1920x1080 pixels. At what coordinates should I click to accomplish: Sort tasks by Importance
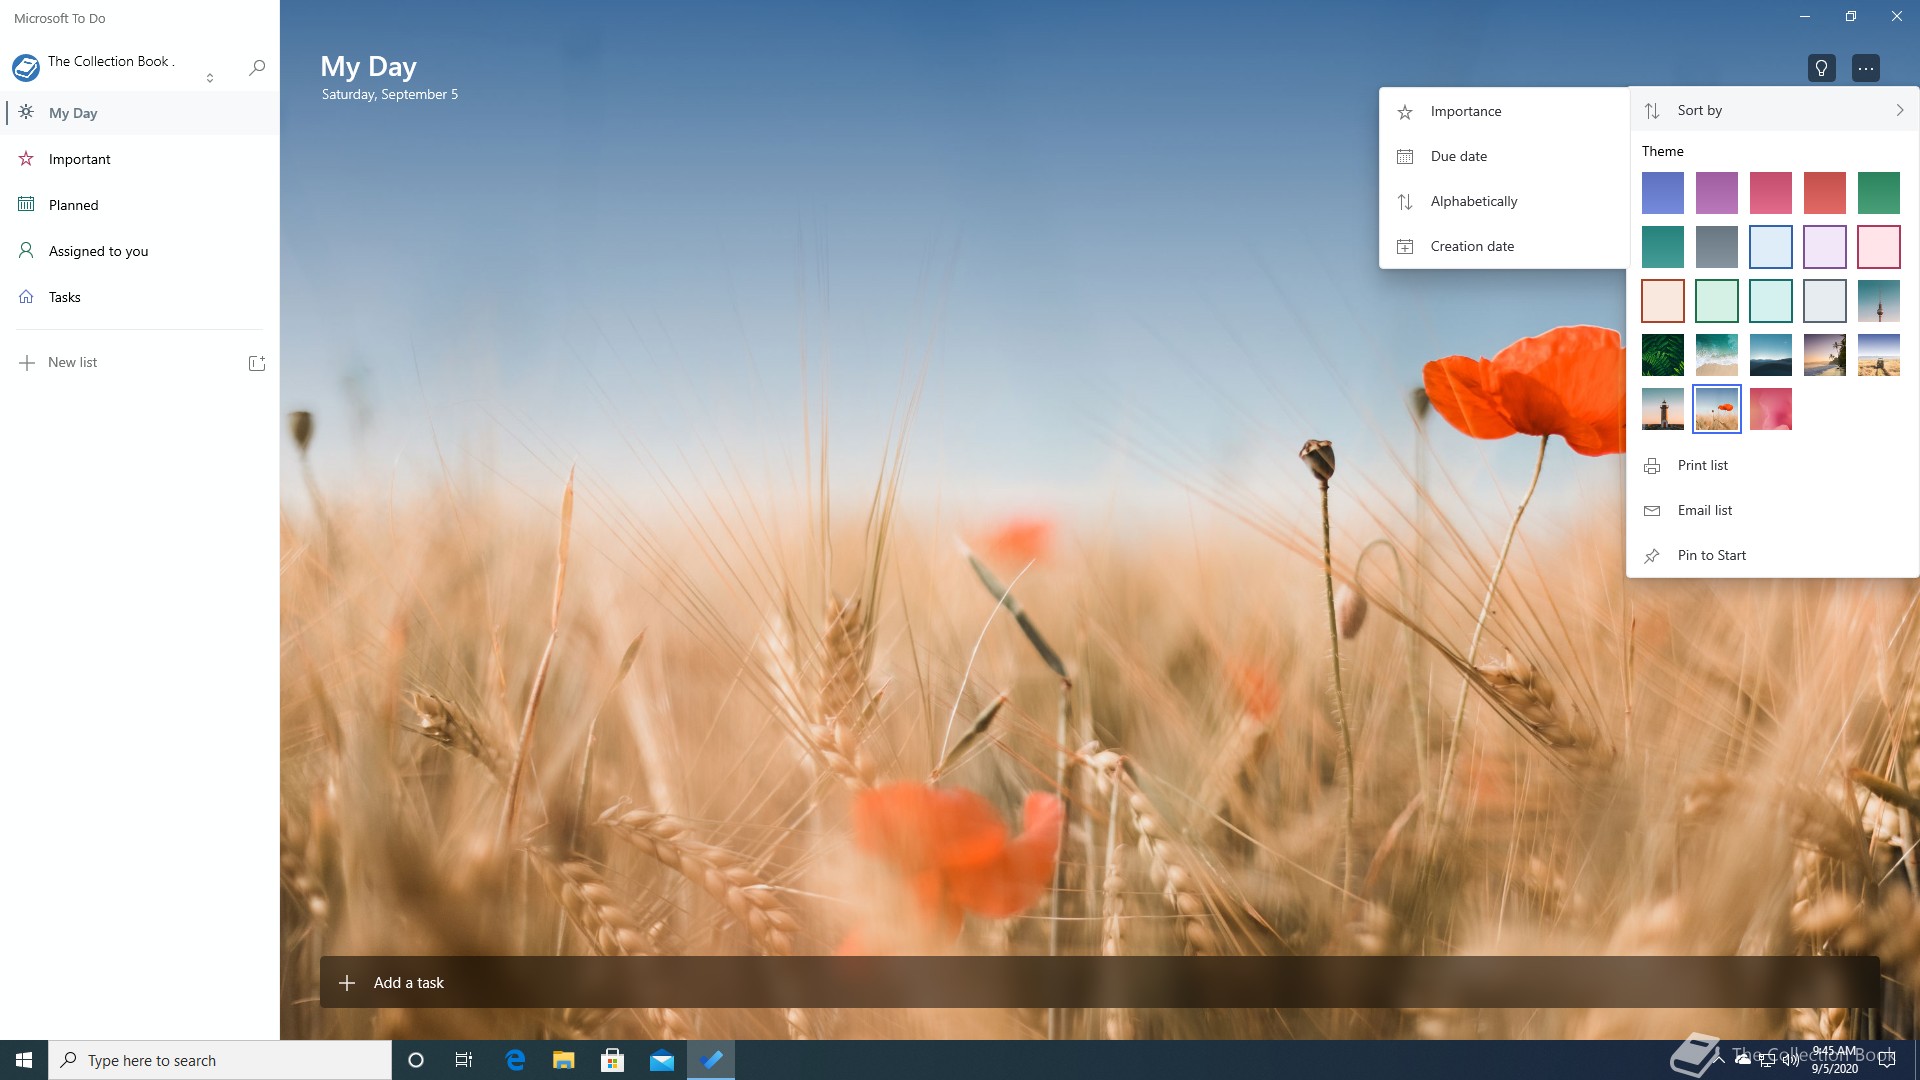click(1503, 111)
